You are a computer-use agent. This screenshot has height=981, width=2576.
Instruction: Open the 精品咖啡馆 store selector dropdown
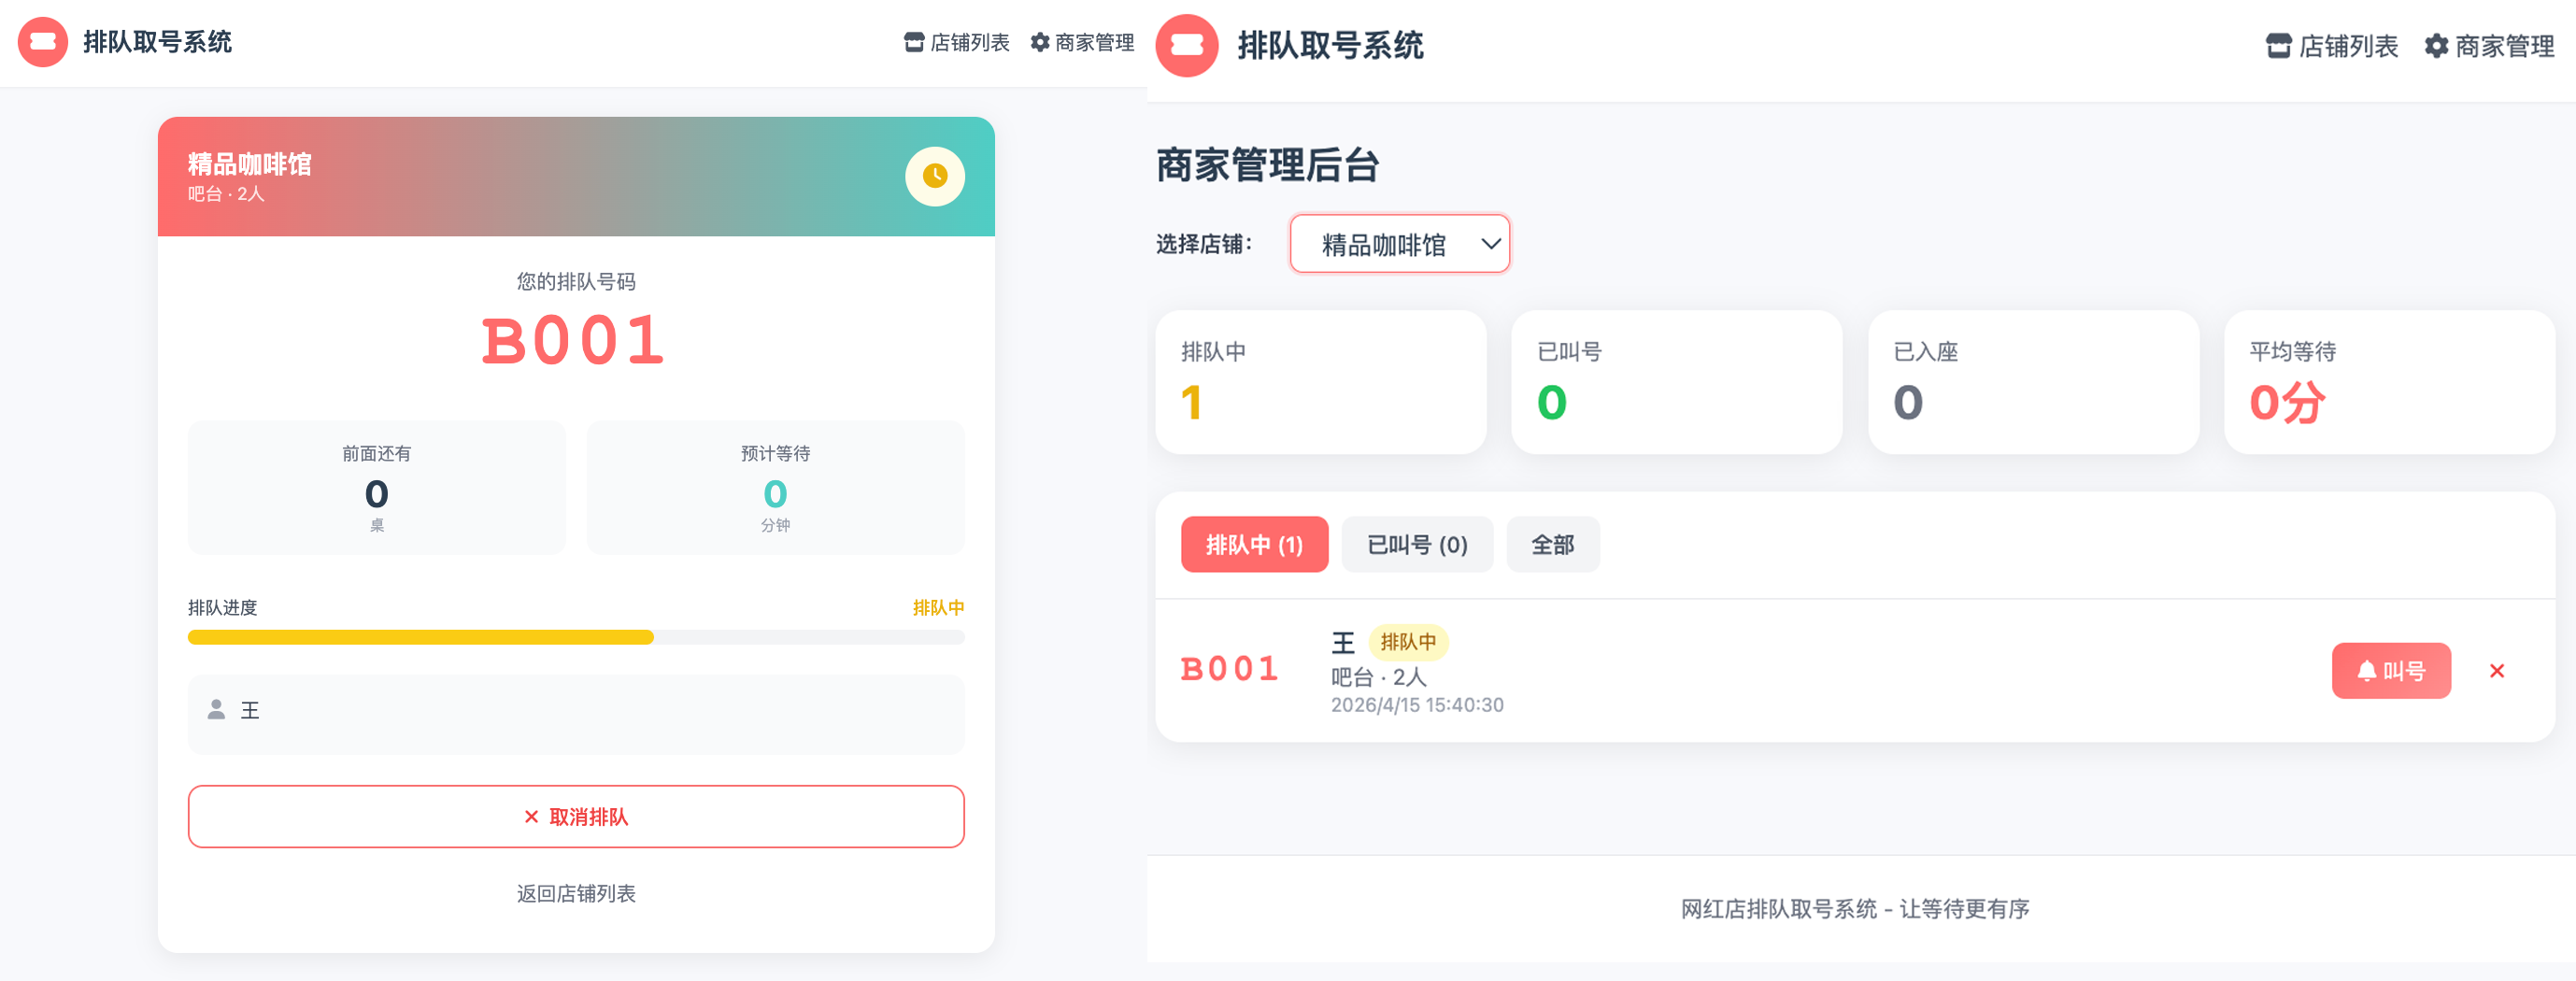[1400, 243]
